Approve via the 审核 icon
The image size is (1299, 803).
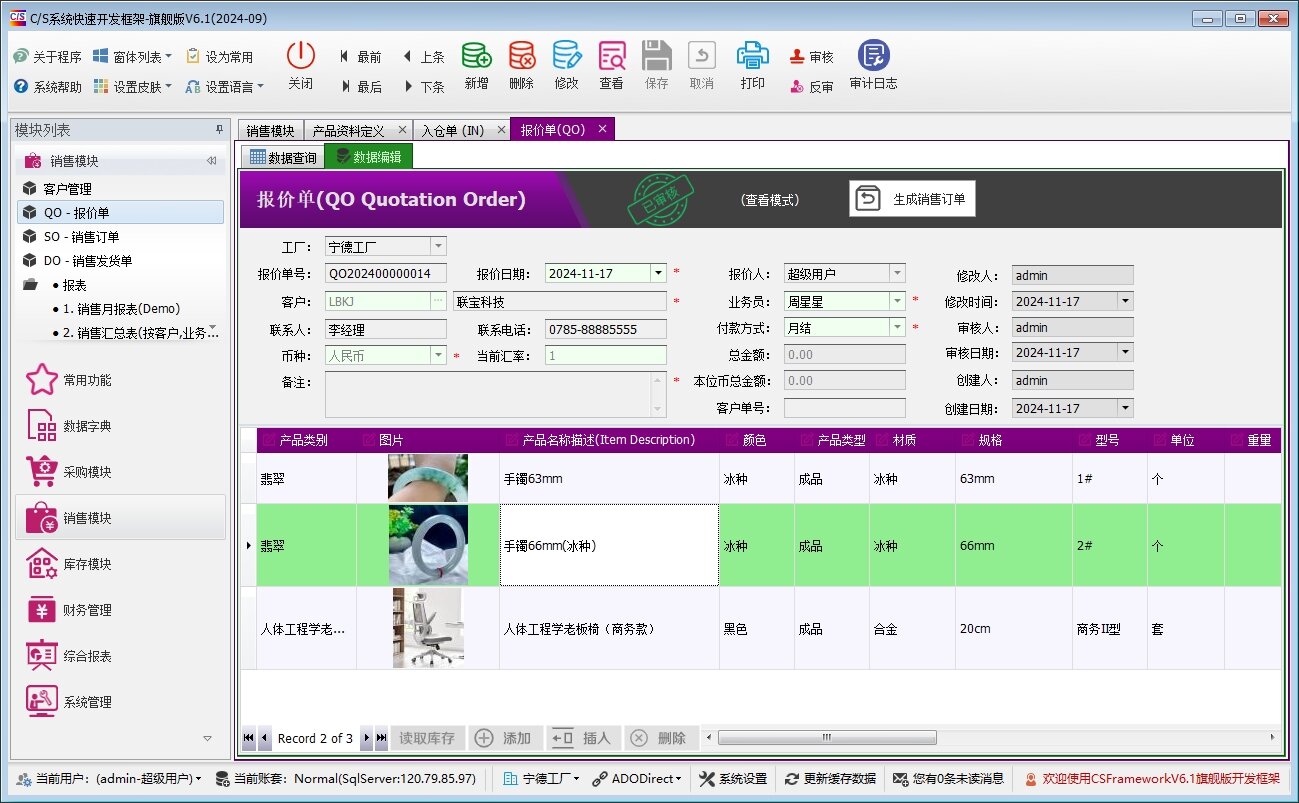click(812, 56)
